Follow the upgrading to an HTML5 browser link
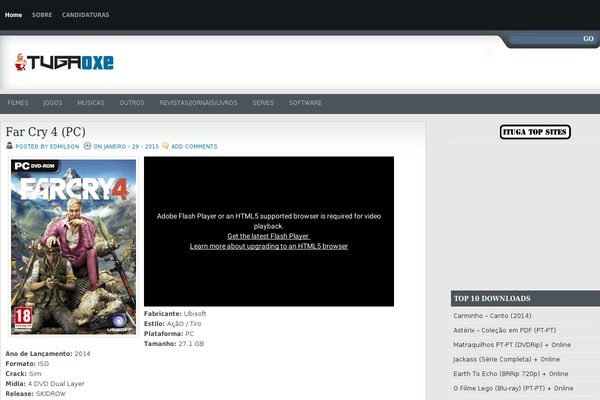Viewport: 600px width, 400px height. pyautogui.click(x=269, y=246)
